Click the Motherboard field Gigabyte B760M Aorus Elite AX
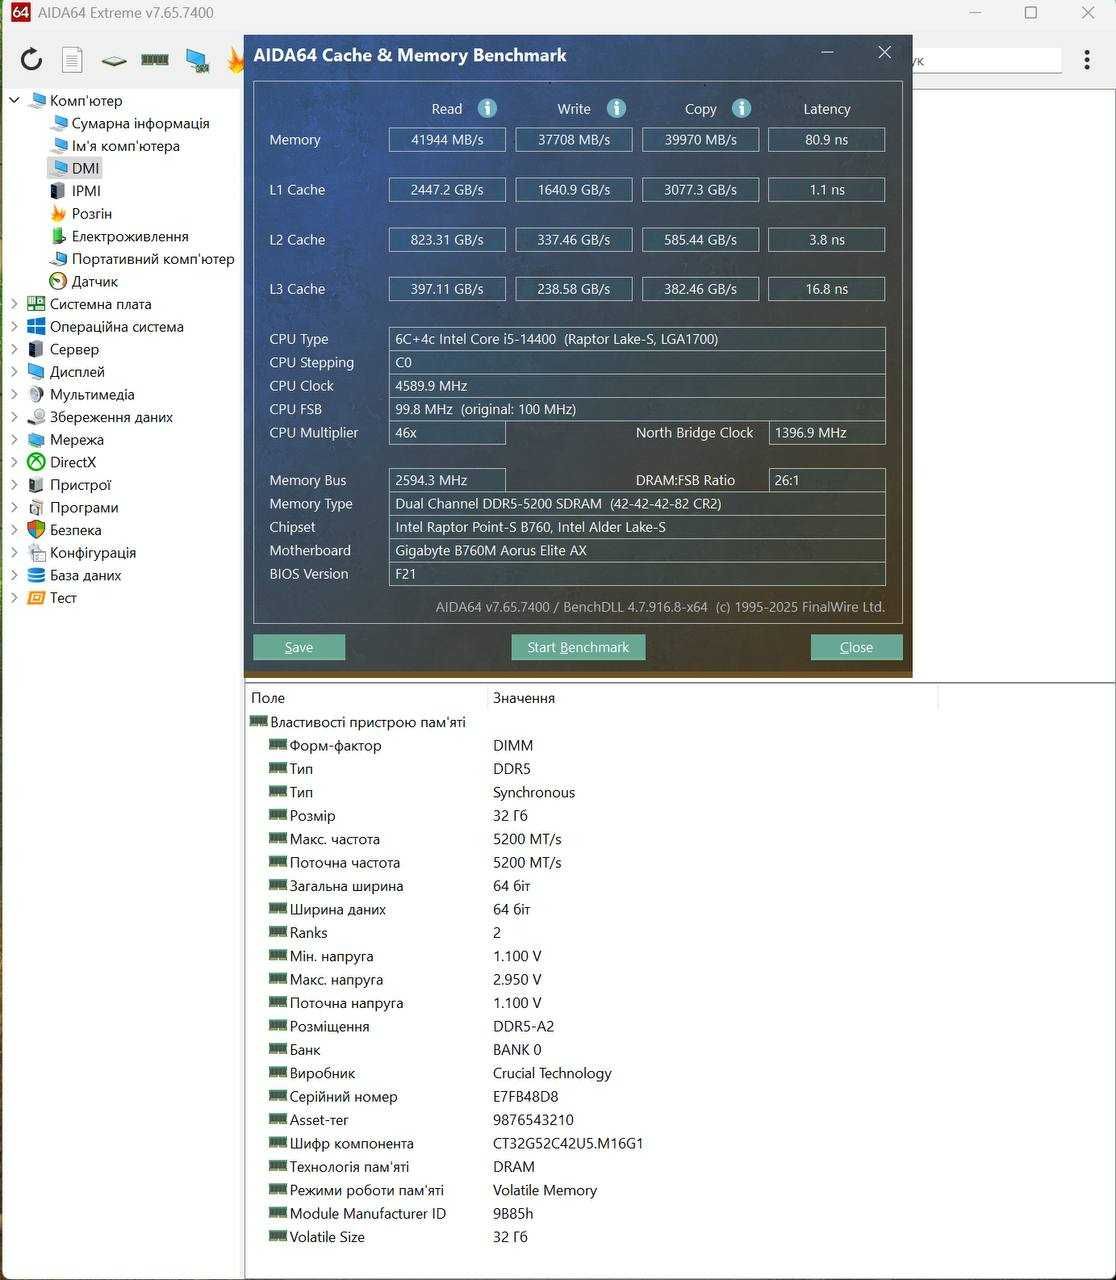The image size is (1116, 1280). [x=637, y=550]
